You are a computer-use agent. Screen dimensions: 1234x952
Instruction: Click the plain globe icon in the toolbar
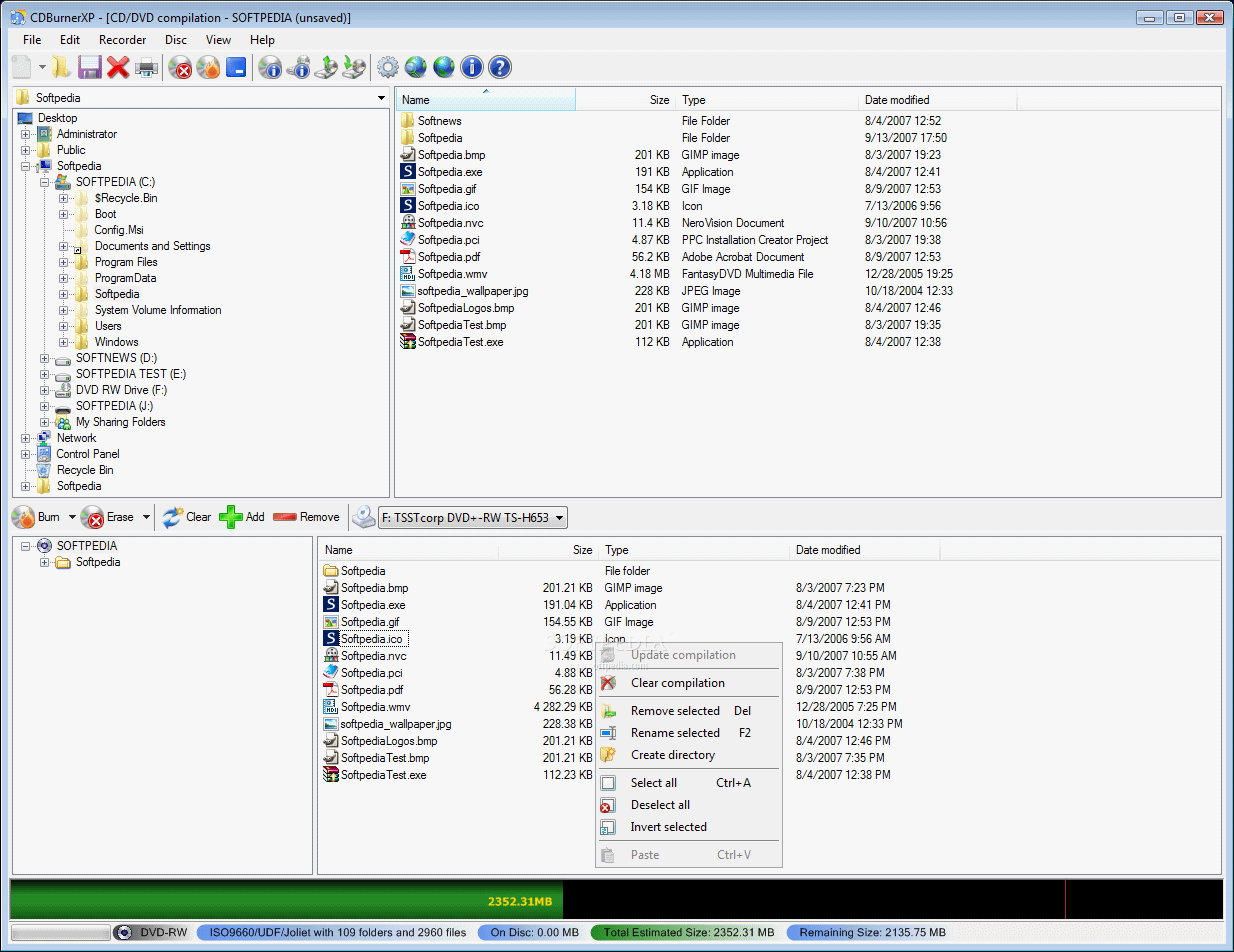point(444,67)
